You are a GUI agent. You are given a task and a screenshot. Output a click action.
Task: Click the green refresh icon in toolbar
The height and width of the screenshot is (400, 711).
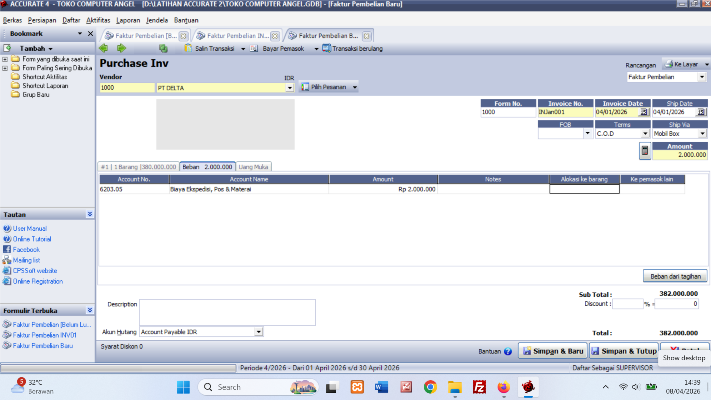point(163,48)
